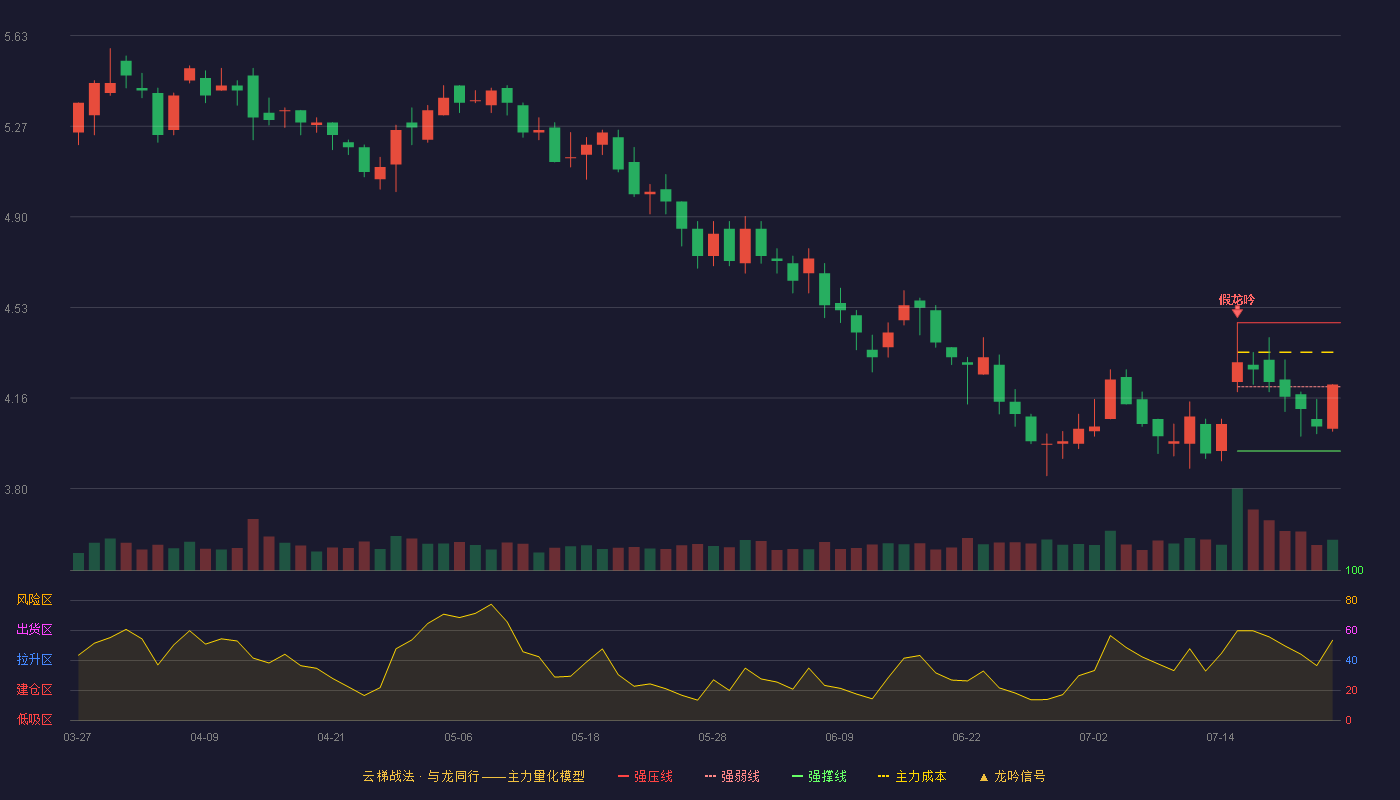The width and height of the screenshot is (1400, 800).
Task: Click the 假龙吟 signal marker arrow
Action: pos(1237,312)
